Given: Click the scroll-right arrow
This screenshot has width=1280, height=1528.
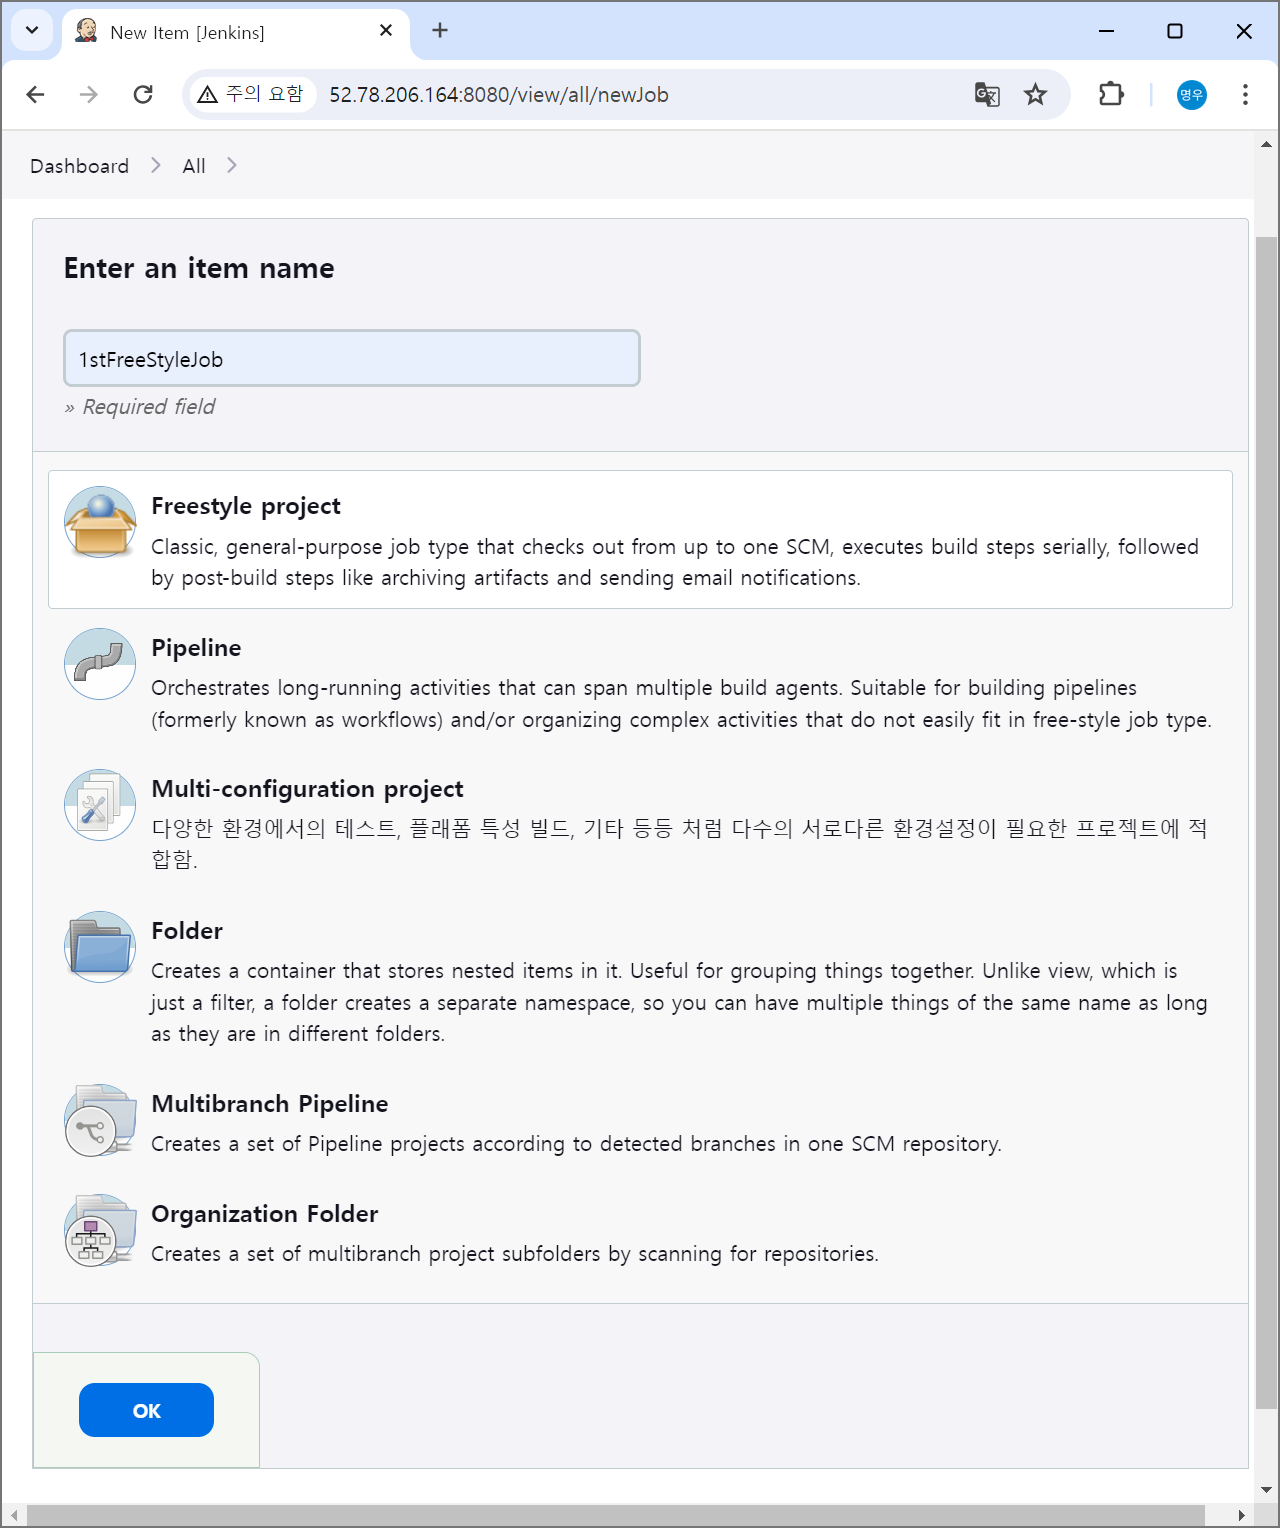Looking at the screenshot, I should 1241,1515.
